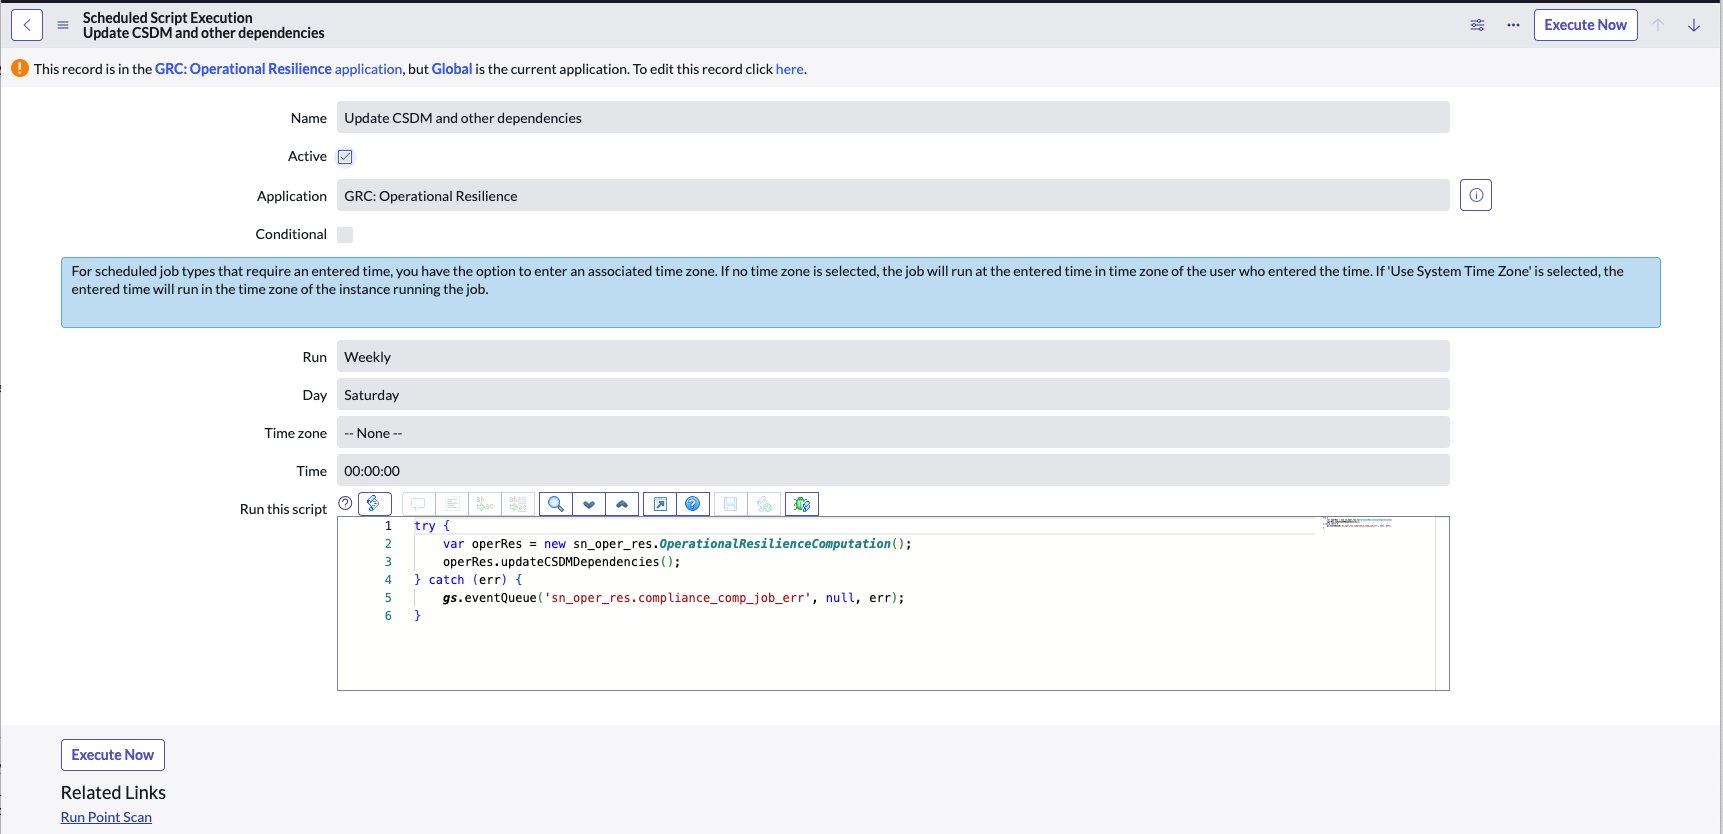Go to the next record arrow
The image size is (1723, 834).
(x=1694, y=25)
